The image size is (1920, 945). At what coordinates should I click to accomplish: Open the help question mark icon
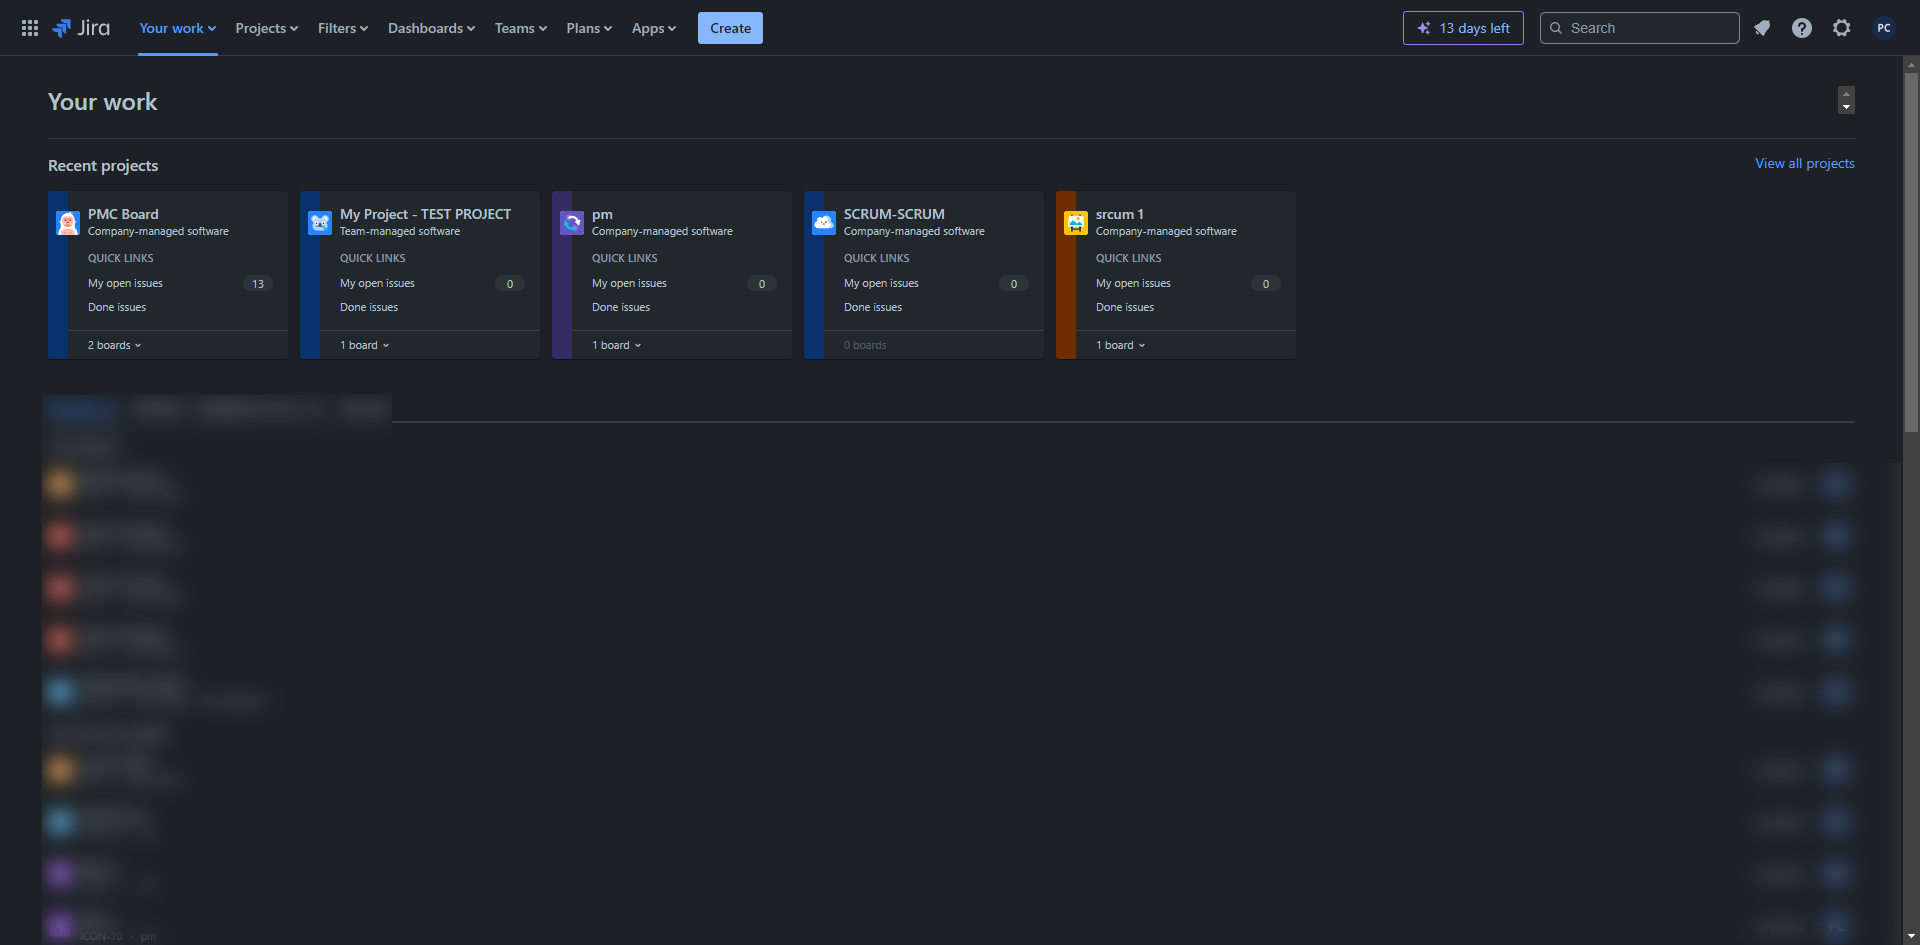(x=1802, y=28)
